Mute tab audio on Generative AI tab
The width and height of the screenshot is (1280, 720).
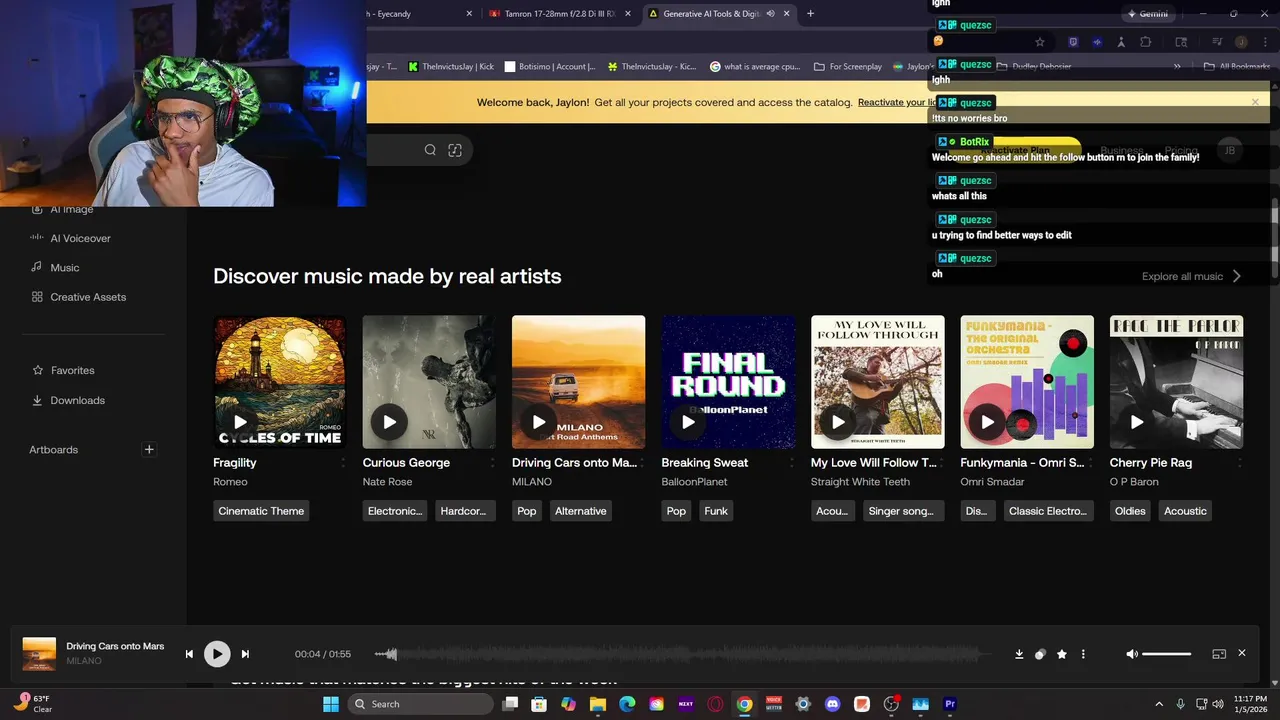[x=771, y=14]
